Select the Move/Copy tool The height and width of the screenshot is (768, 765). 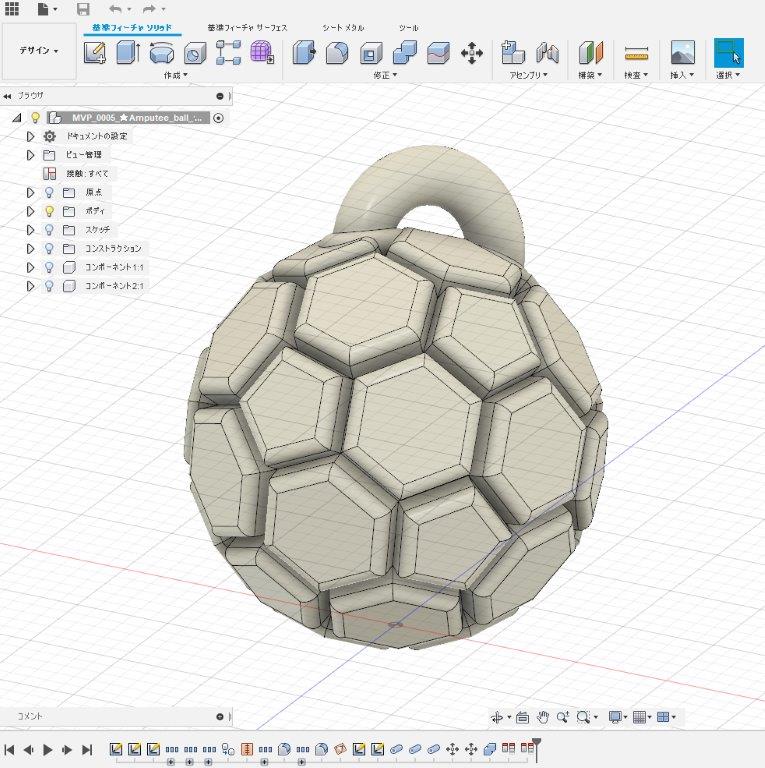point(472,53)
